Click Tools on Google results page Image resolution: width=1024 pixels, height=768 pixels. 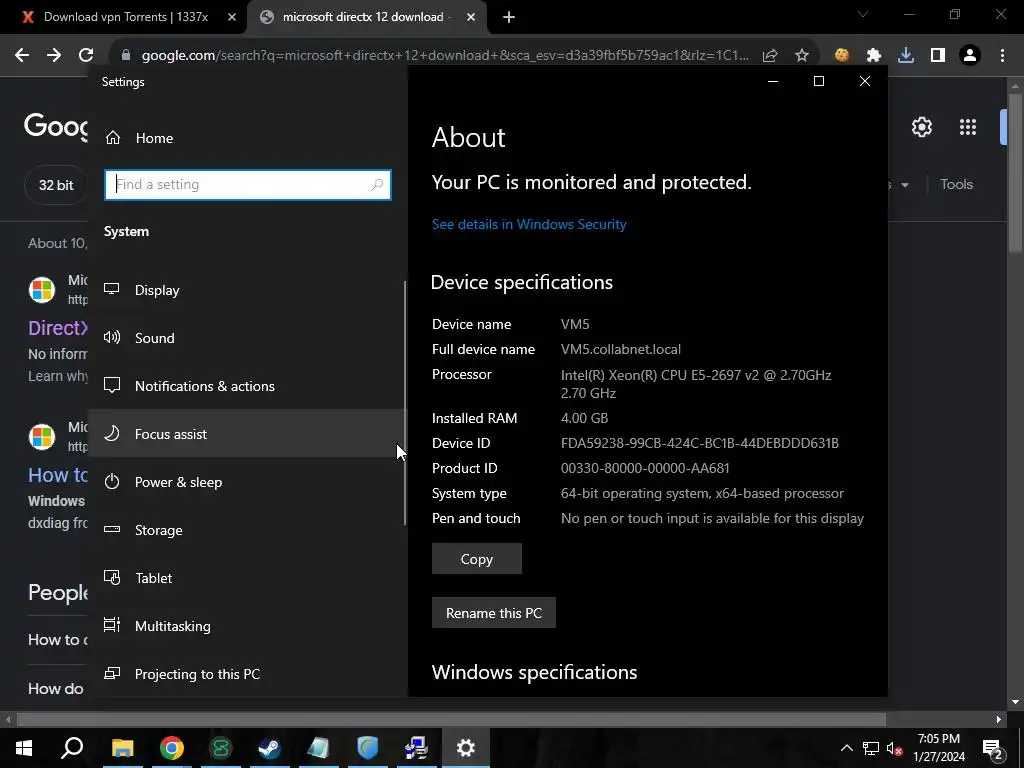pyautogui.click(x=957, y=184)
